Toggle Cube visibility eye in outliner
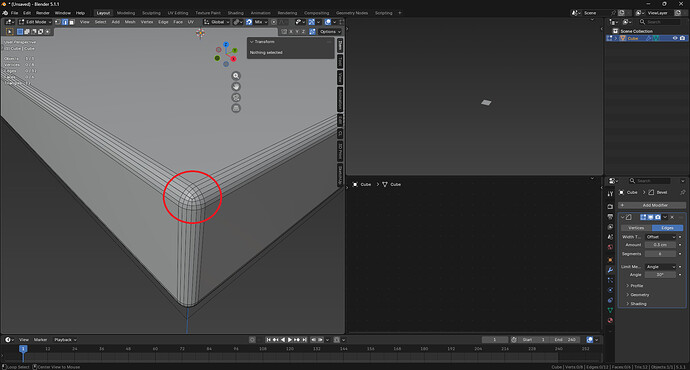690x370 pixels. click(675, 38)
